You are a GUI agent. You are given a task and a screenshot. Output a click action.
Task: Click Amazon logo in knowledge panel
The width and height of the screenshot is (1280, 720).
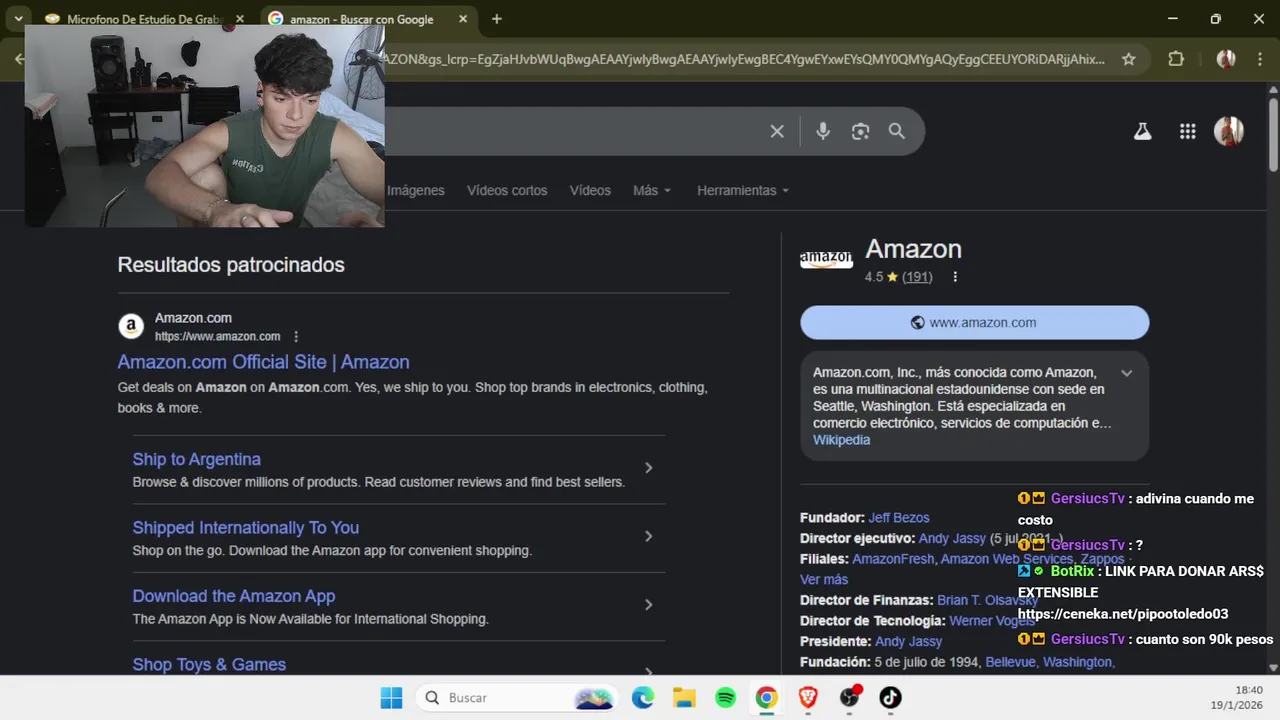(x=826, y=260)
